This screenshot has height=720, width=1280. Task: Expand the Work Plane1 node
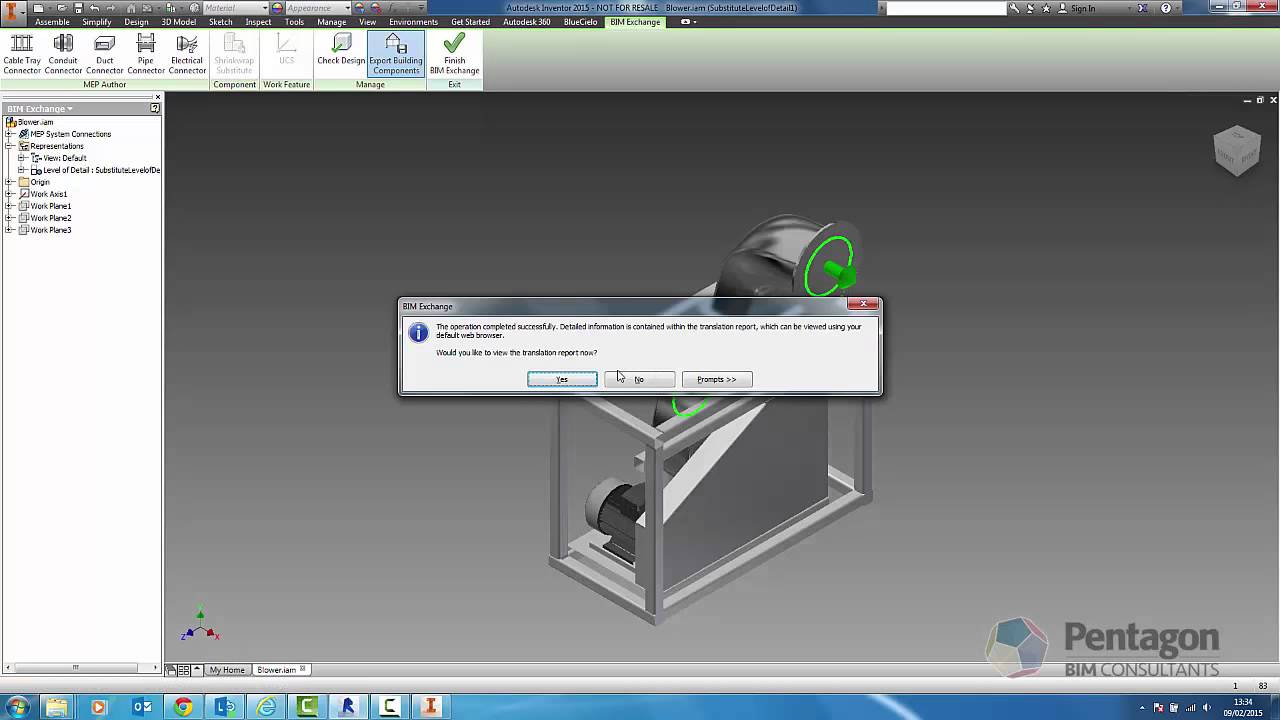point(10,206)
